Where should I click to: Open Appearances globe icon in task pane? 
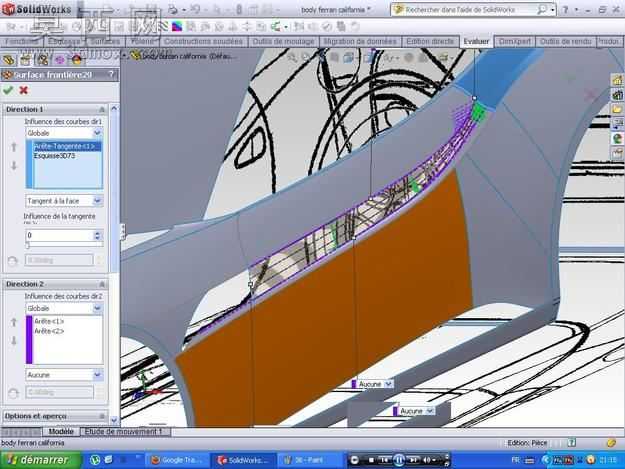(x=617, y=139)
